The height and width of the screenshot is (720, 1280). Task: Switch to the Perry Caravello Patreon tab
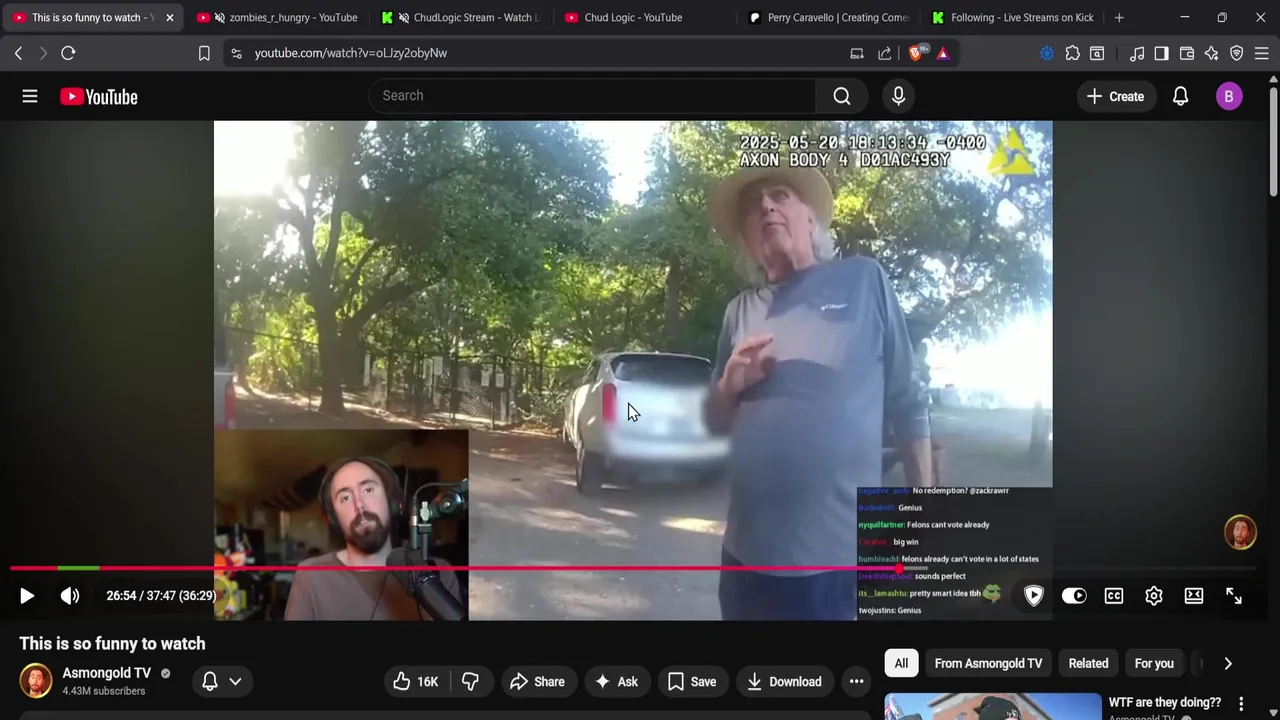tap(830, 17)
